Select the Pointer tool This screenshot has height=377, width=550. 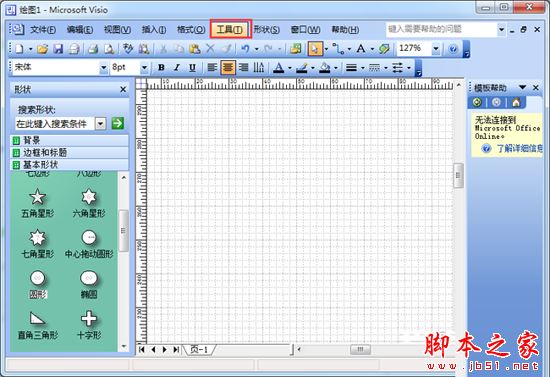[315, 49]
